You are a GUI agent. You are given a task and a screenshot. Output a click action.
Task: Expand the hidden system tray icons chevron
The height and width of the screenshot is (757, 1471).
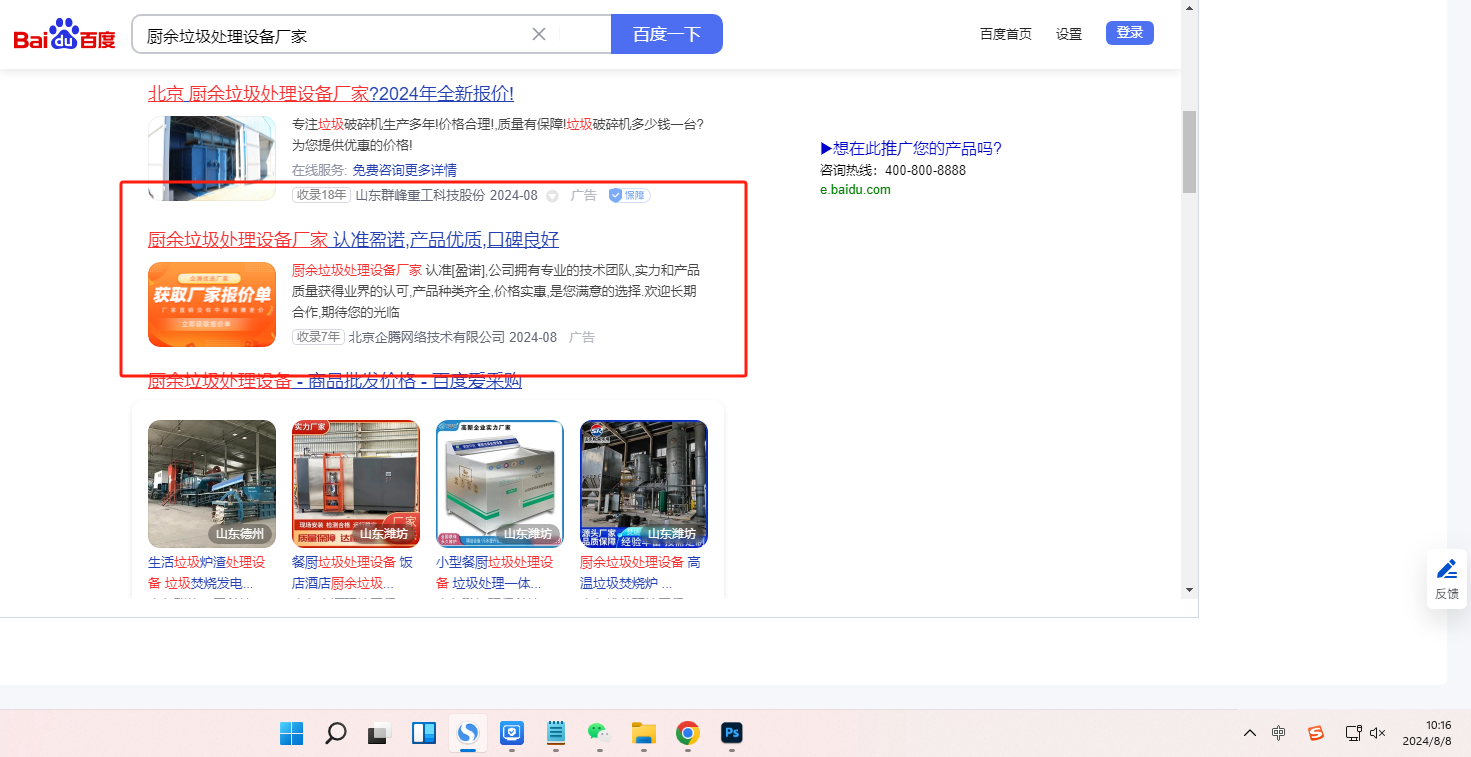(x=1249, y=733)
